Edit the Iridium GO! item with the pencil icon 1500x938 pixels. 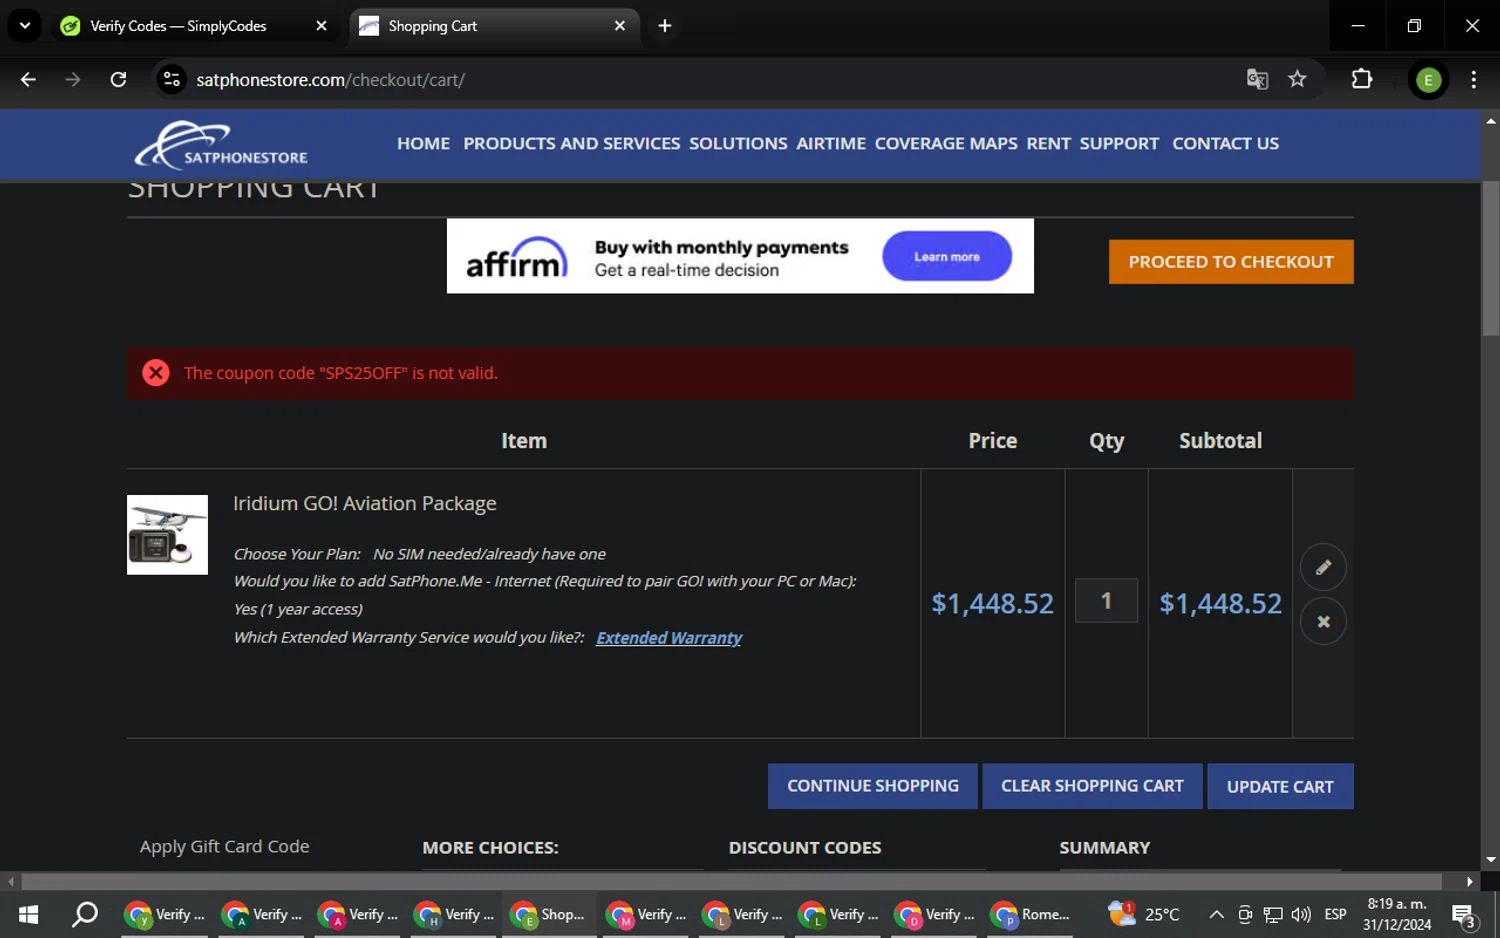[x=1323, y=567]
